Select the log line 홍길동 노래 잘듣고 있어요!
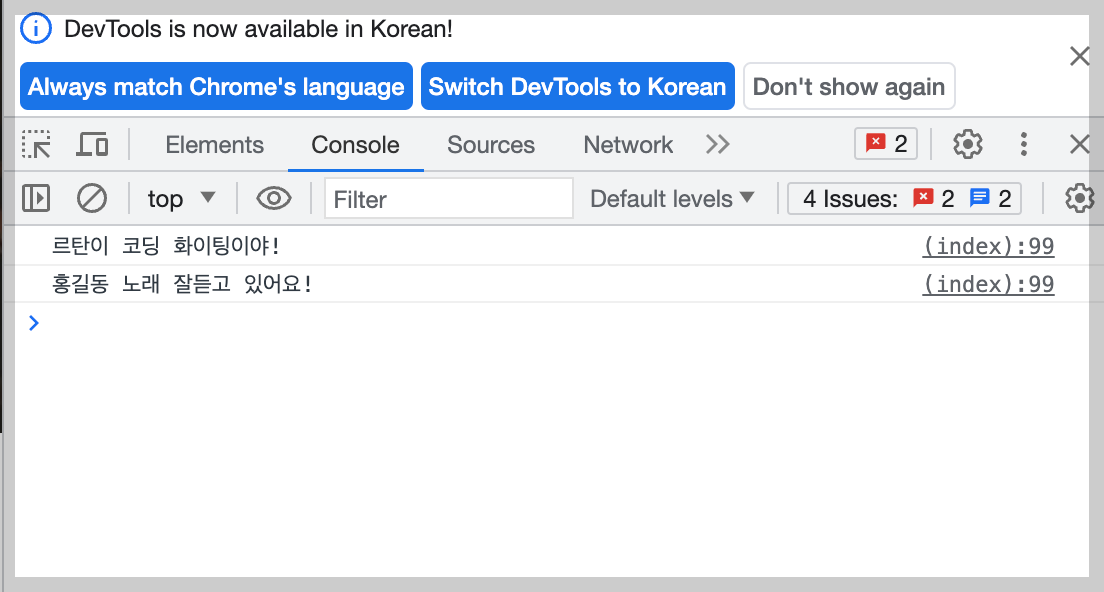Image resolution: width=1104 pixels, height=592 pixels. coord(182,284)
